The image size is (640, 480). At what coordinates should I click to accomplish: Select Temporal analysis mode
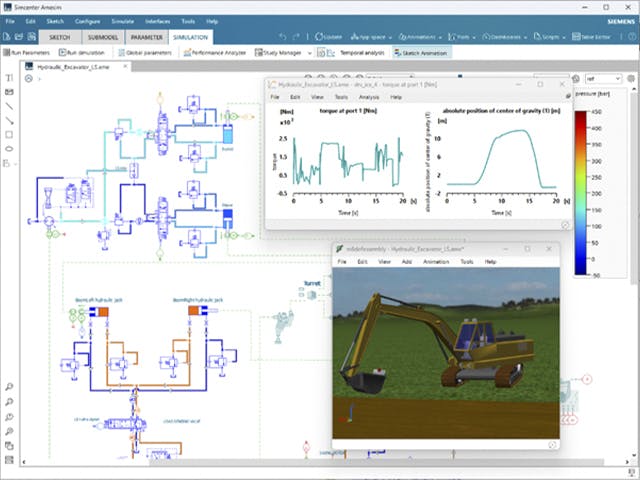point(362,53)
